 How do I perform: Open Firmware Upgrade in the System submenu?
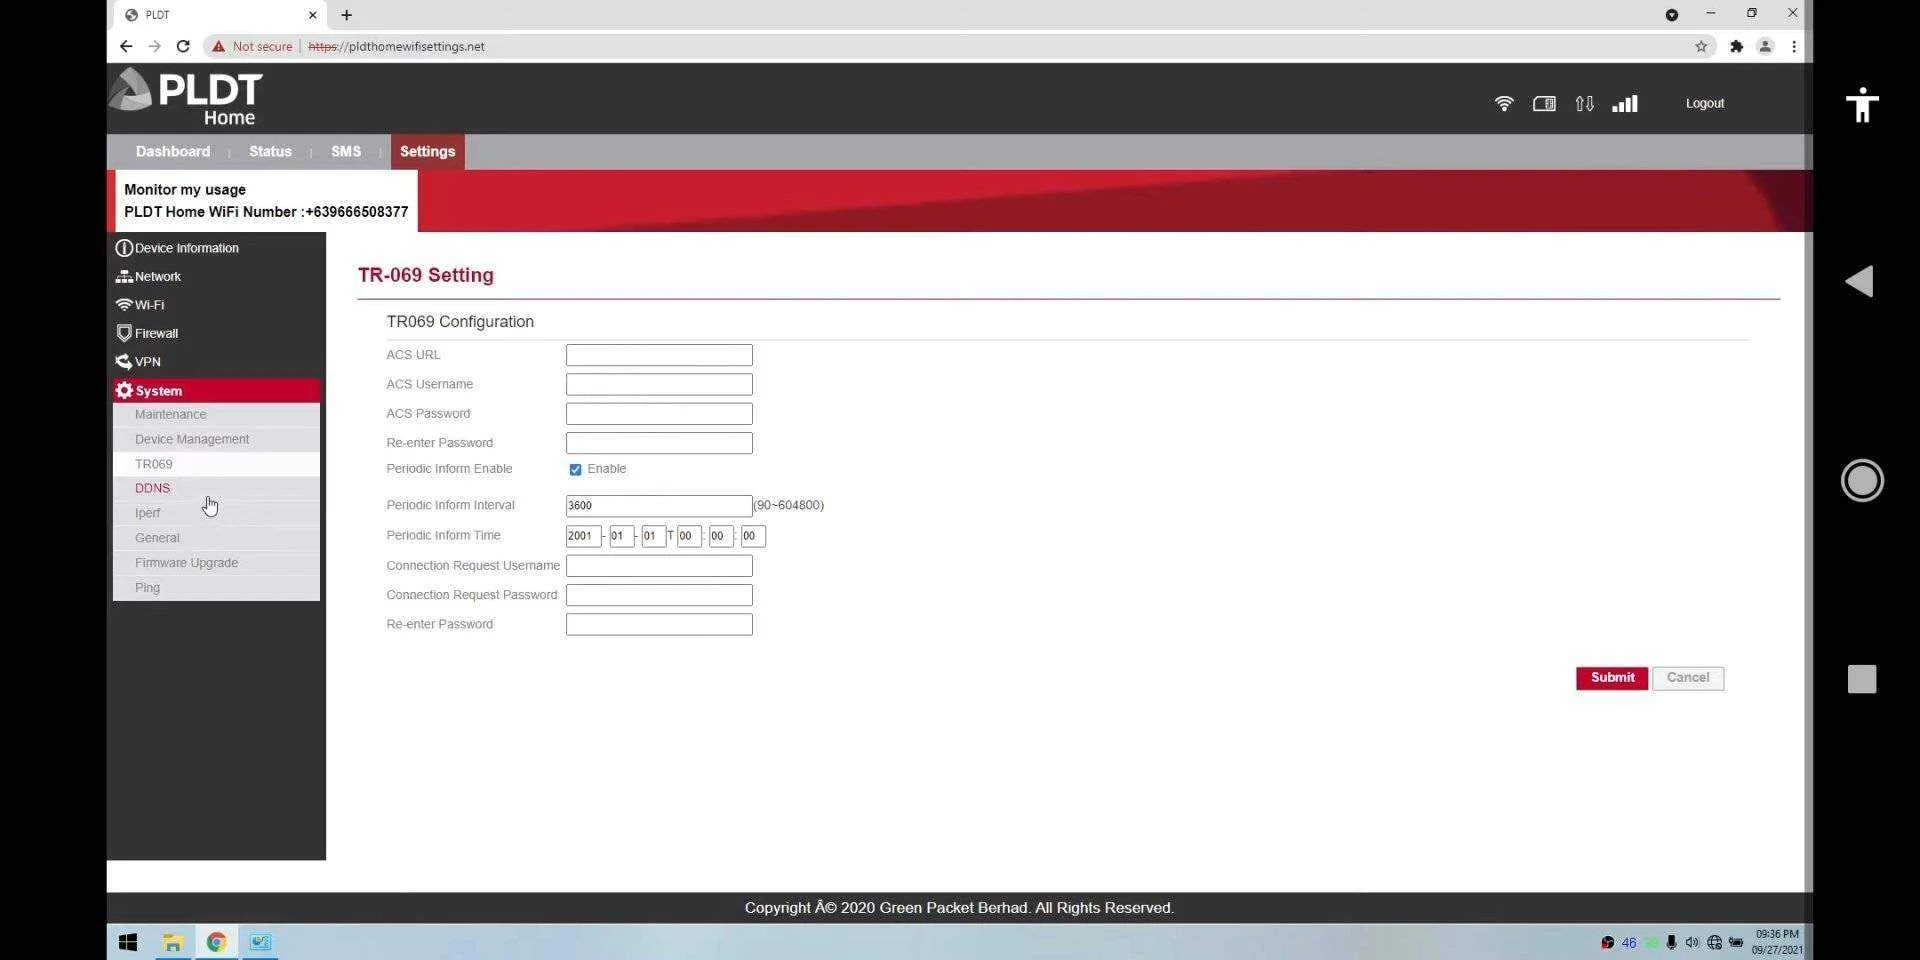coord(216,563)
